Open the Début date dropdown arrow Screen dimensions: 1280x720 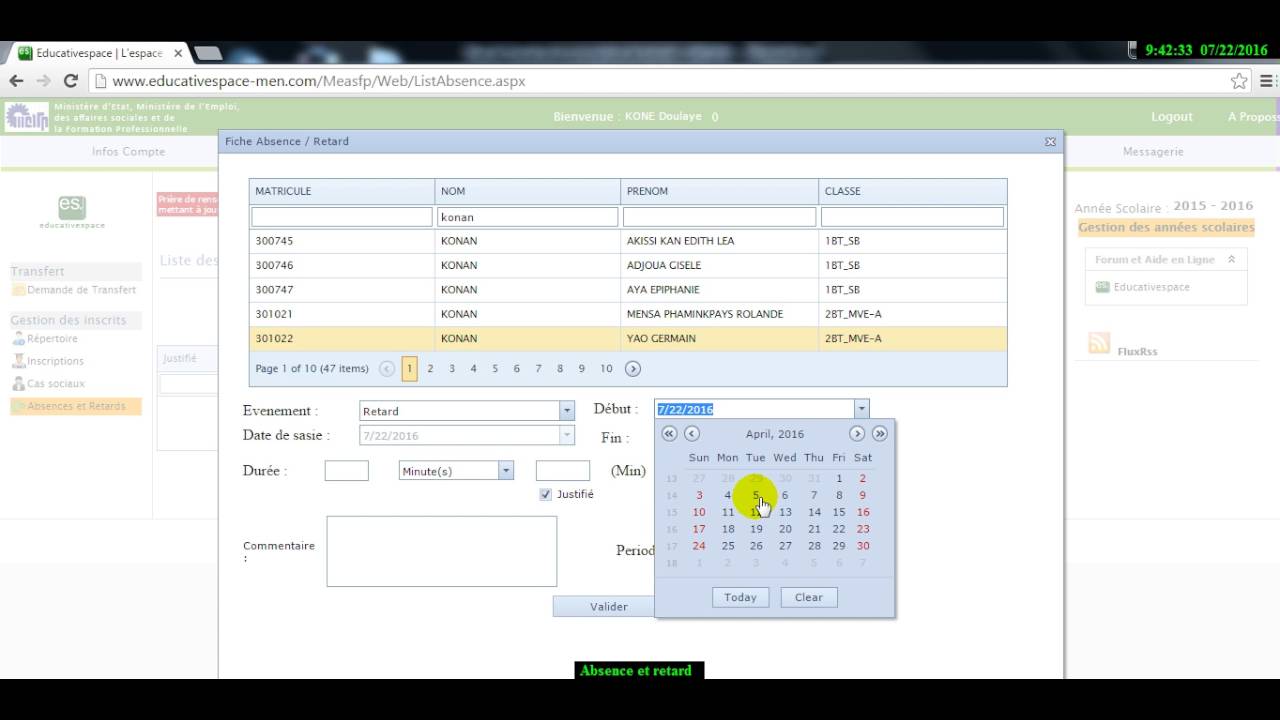click(x=861, y=409)
